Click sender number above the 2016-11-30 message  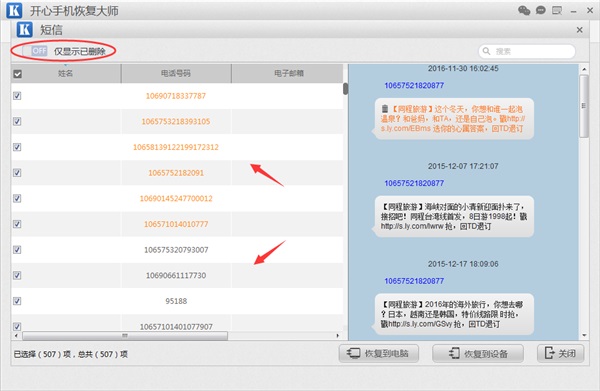pos(414,85)
